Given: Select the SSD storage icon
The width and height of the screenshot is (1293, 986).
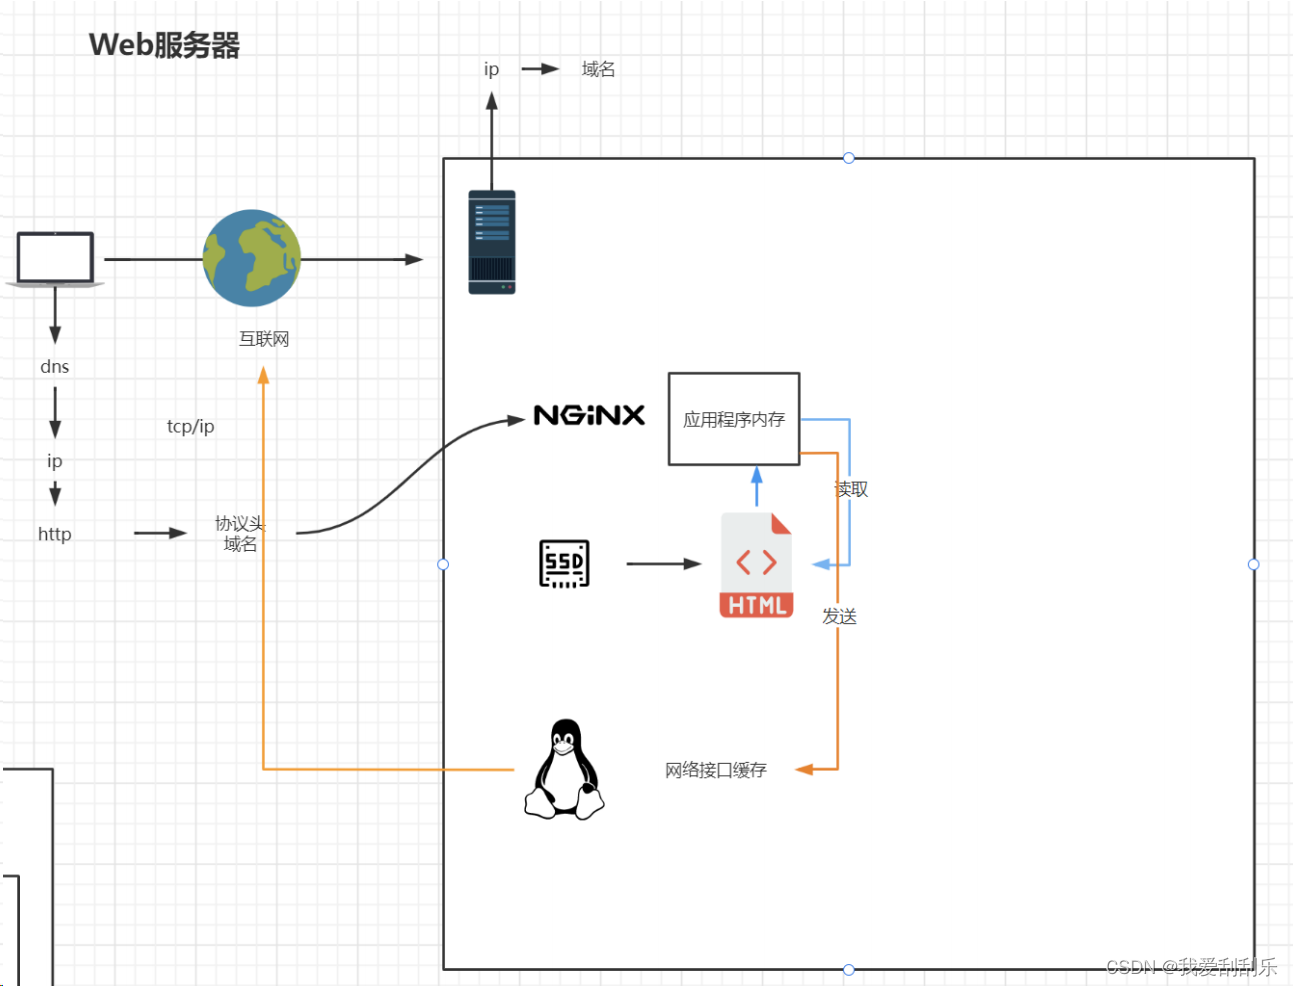Looking at the screenshot, I should pos(563,562).
